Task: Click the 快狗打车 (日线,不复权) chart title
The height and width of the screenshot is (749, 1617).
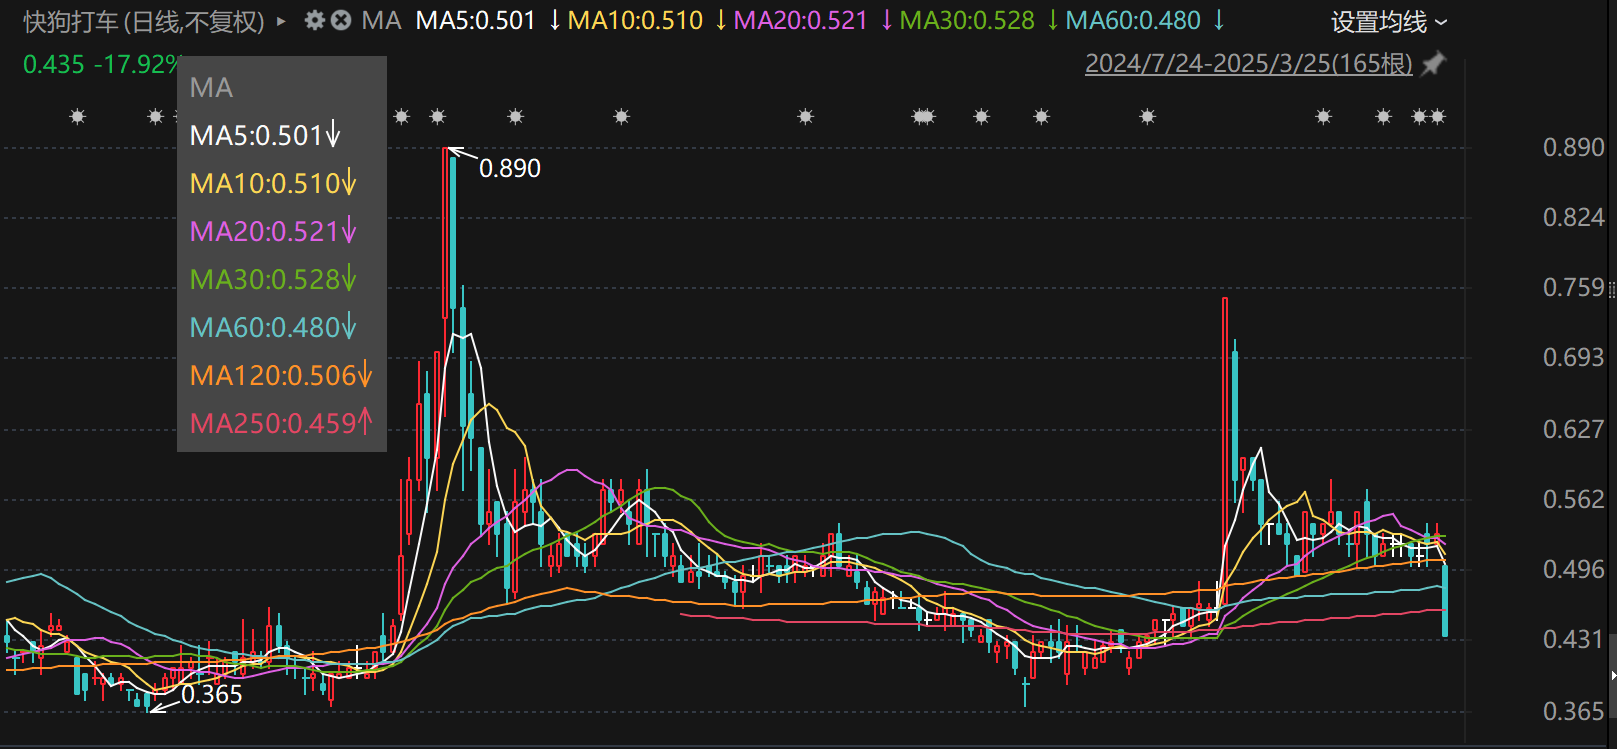Action: tap(144, 21)
